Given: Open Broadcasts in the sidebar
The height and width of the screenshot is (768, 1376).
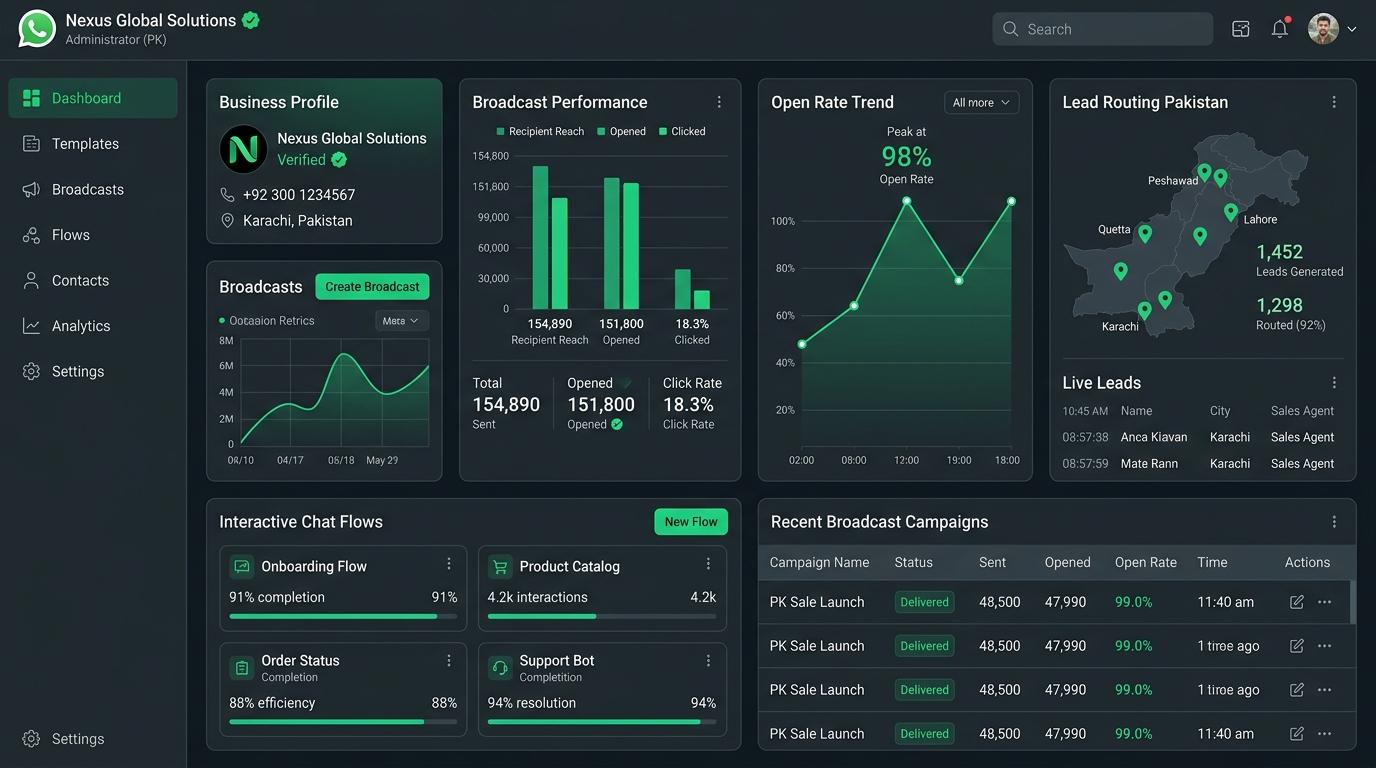Looking at the screenshot, I should click(x=93, y=189).
